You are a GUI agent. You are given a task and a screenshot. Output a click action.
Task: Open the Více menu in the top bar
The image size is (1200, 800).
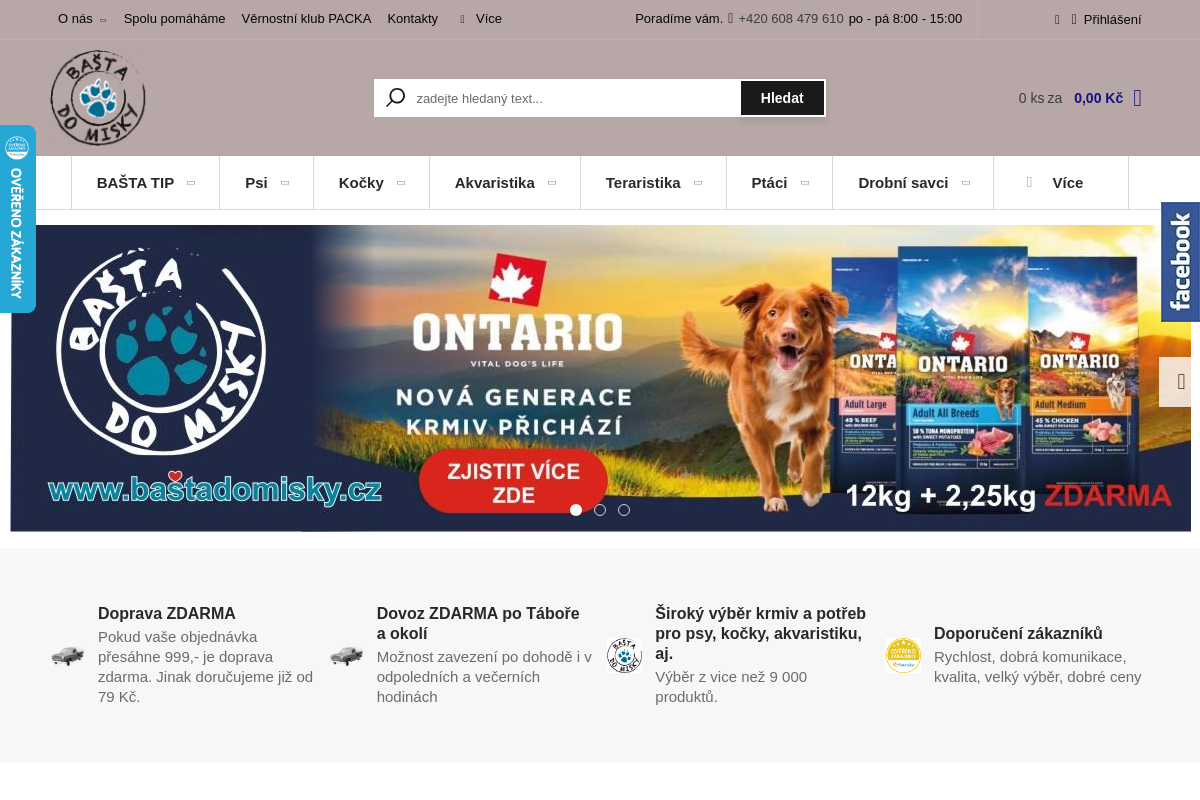489,19
